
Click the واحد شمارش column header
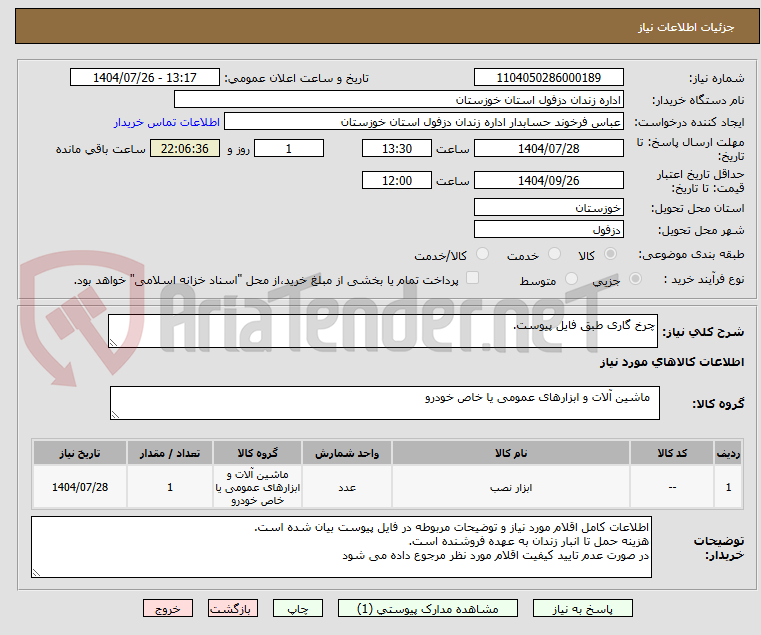(347, 453)
